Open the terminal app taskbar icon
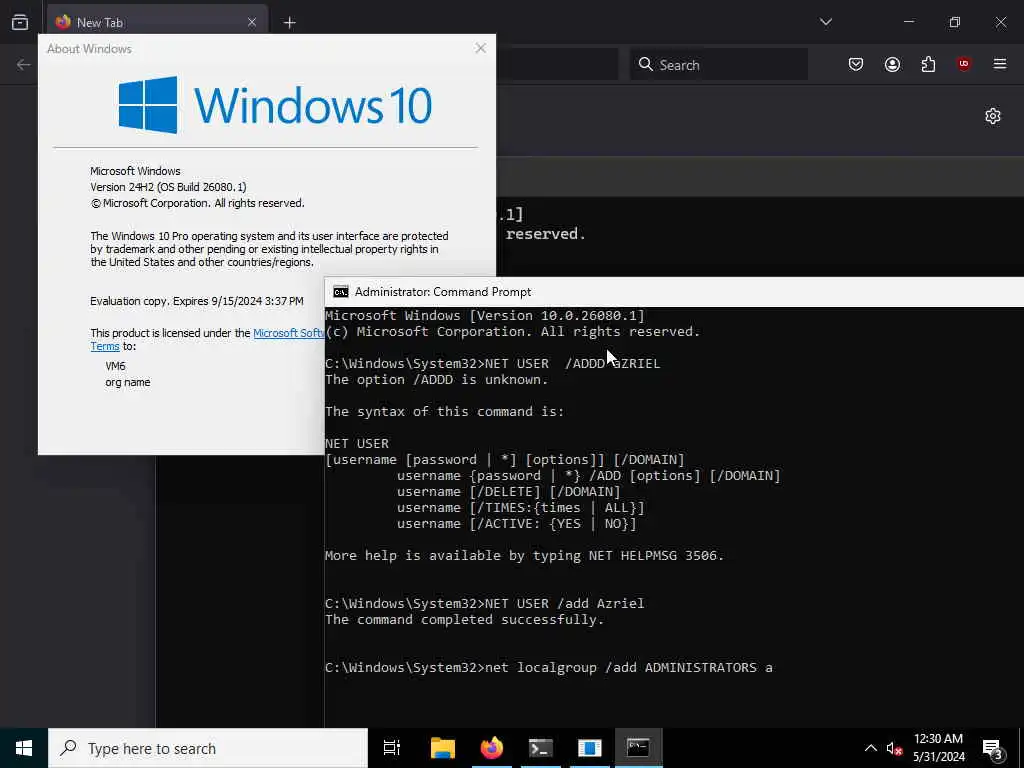The width and height of the screenshot is (1024, 768). tap(540, 748)
